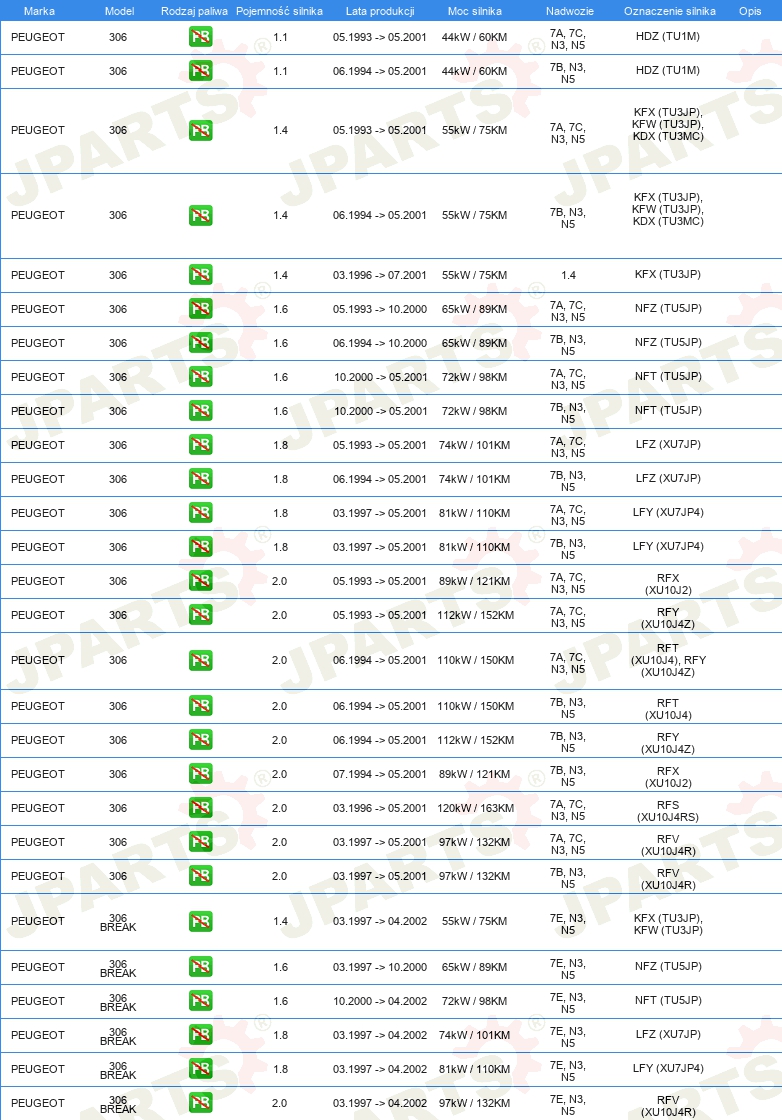The width and height of the screenshot is (782, 1120).
Task: Click fuel icon in 74kW row dated 06.1994
Action: click(201, 479)
